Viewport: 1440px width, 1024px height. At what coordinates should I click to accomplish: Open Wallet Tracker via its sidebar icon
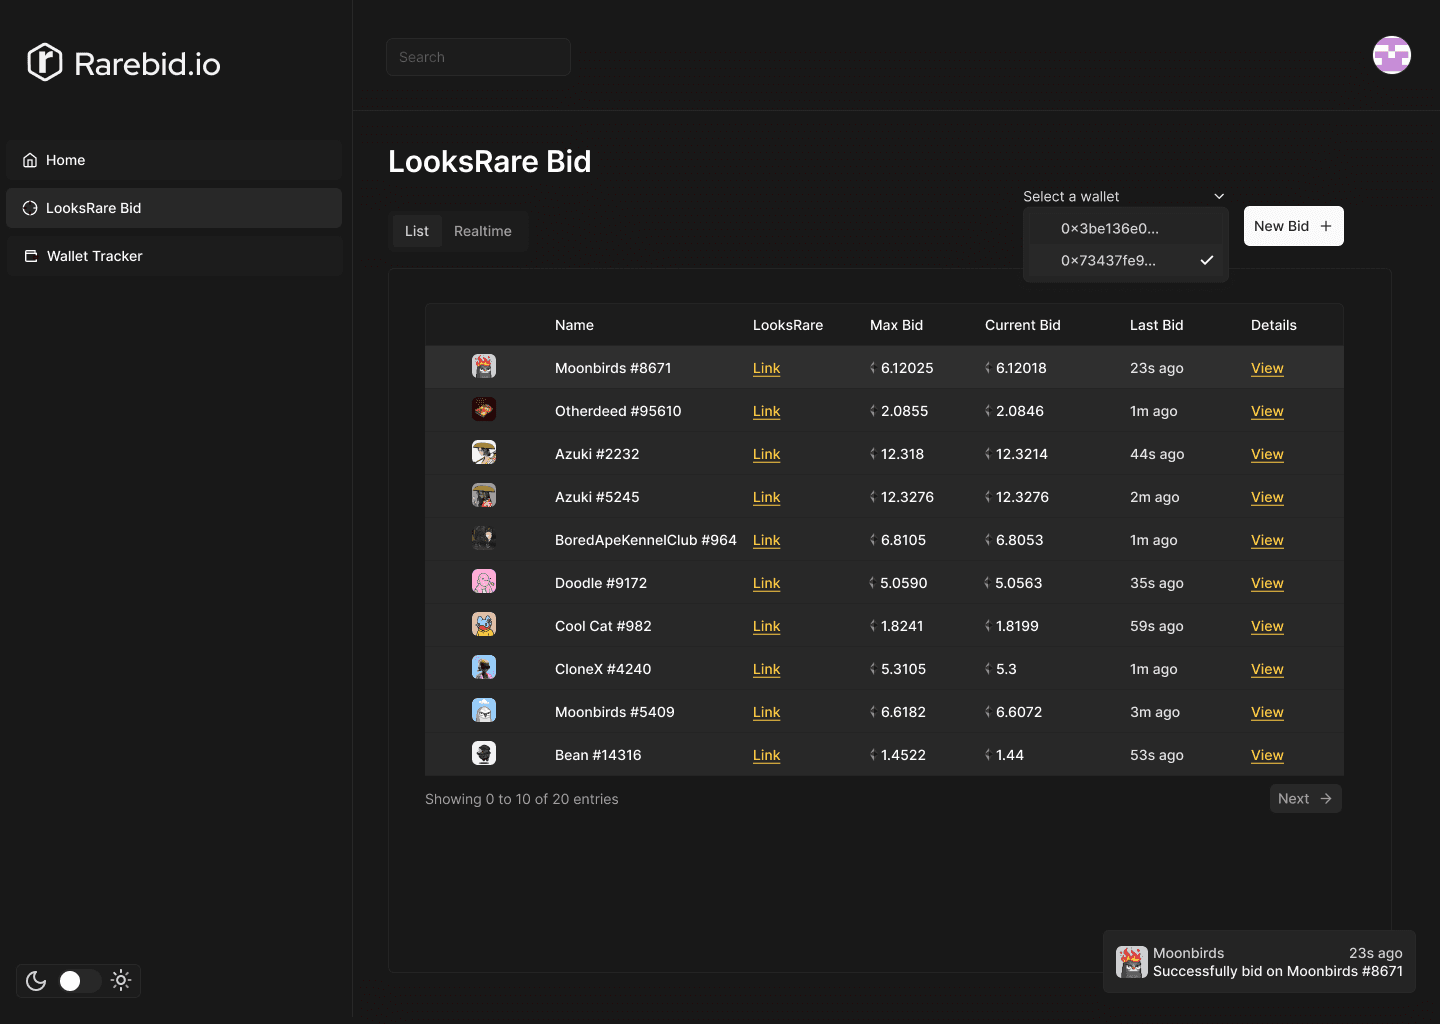coord(31,256)
